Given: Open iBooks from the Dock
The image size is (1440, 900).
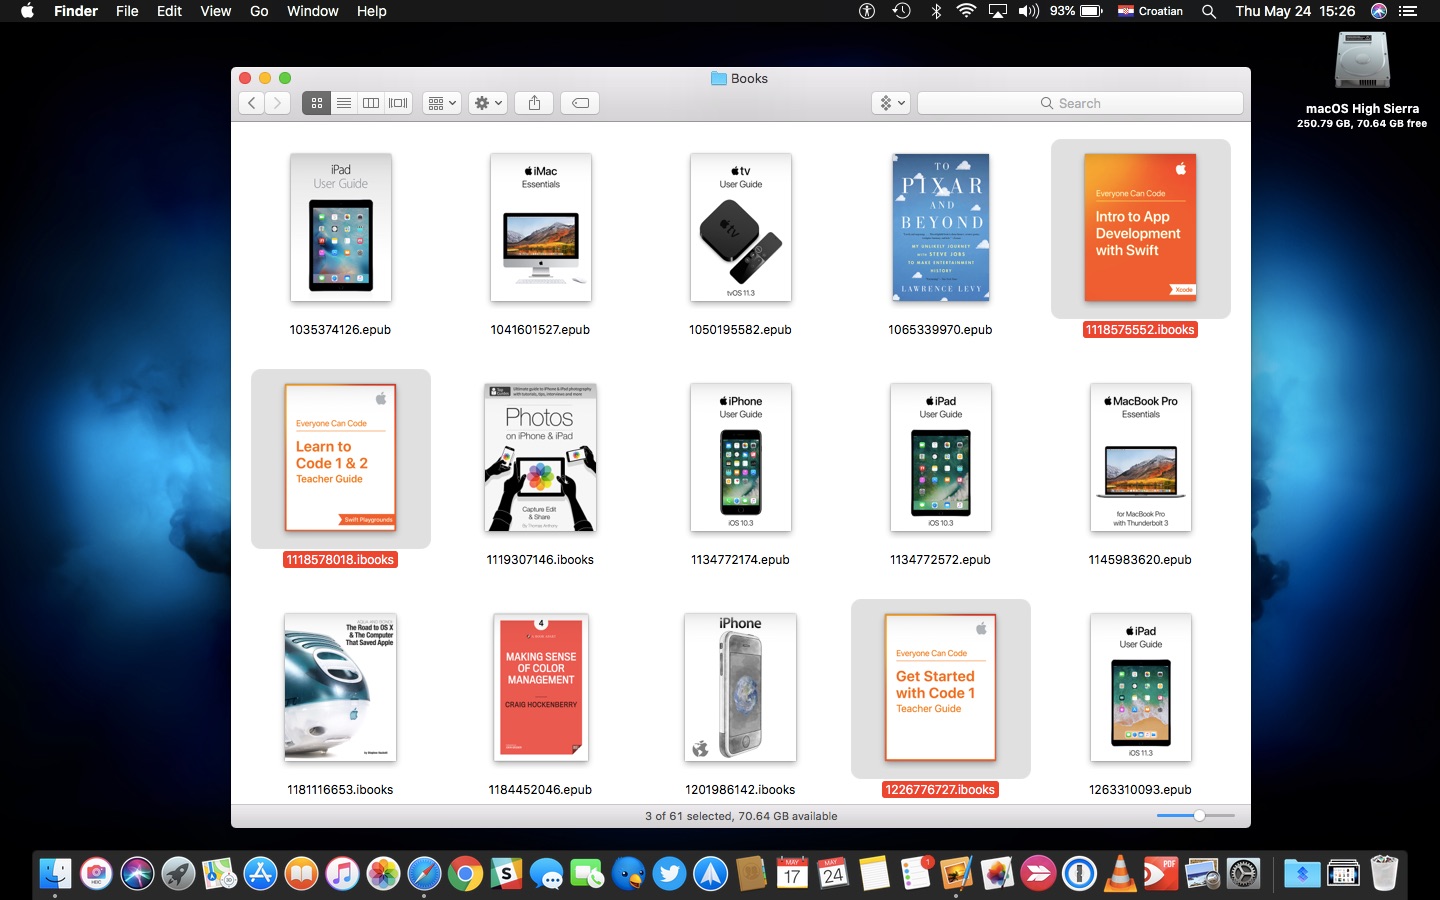Looking at the screenshot, I should coord(300,874).
